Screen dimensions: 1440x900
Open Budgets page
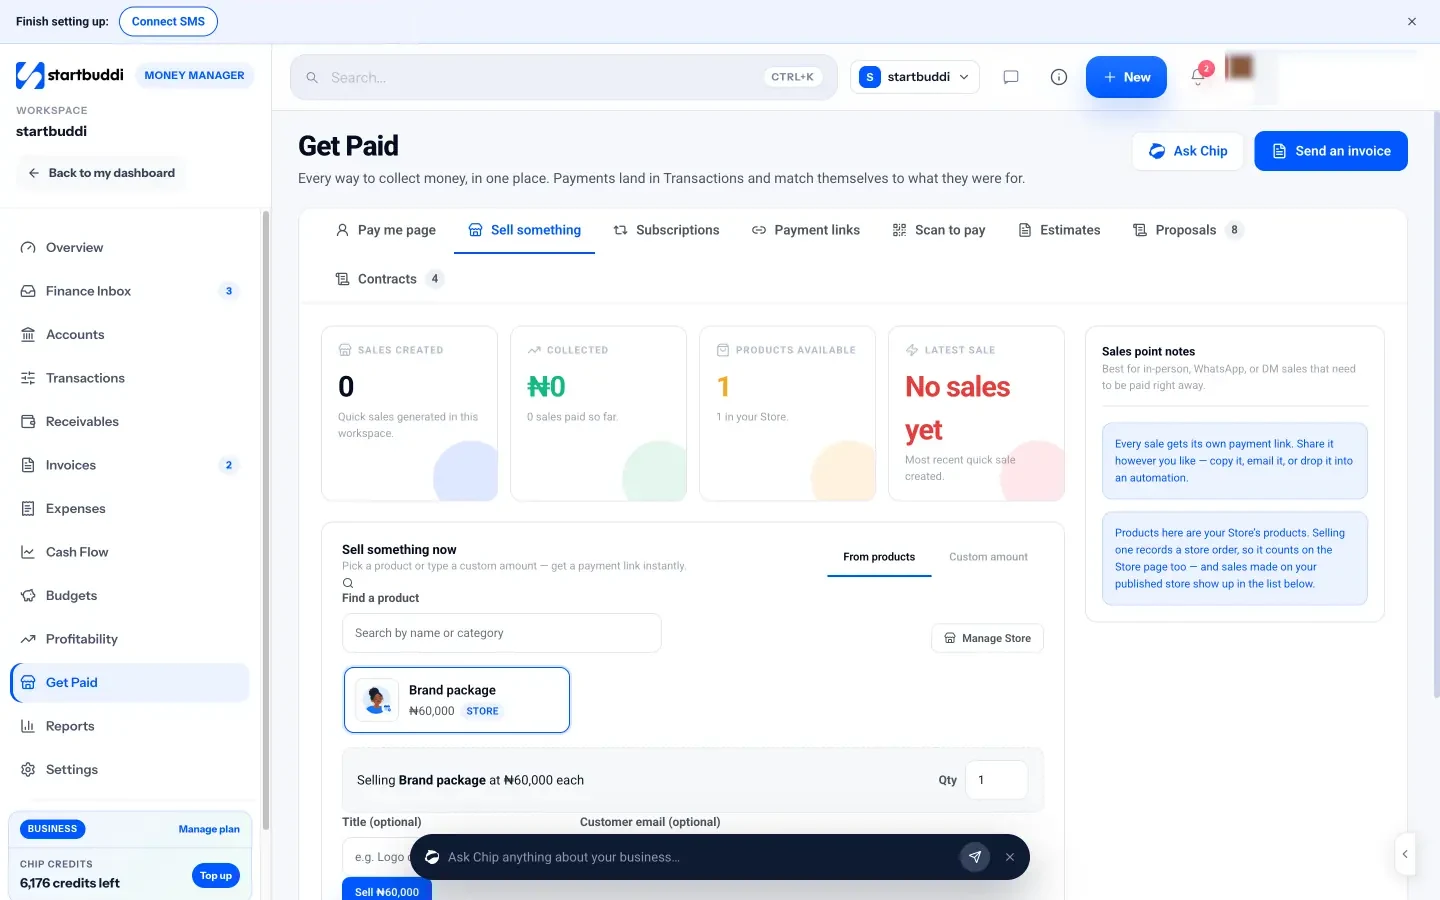coord(130,596)
